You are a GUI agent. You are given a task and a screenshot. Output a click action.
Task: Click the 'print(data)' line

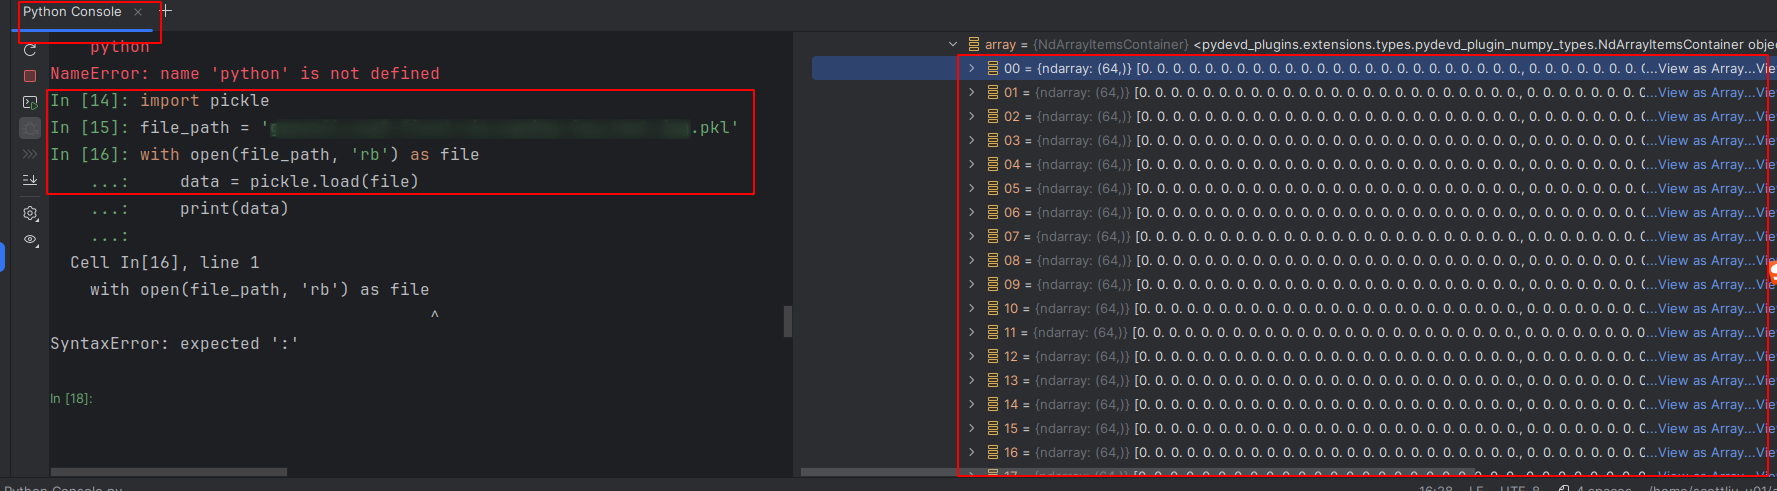[234, 208]
